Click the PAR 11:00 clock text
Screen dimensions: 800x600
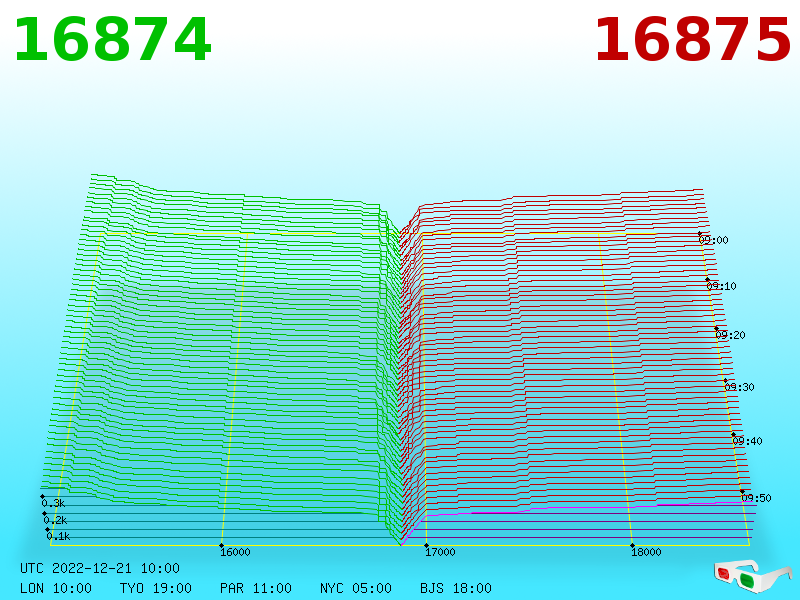coord(256,588)
